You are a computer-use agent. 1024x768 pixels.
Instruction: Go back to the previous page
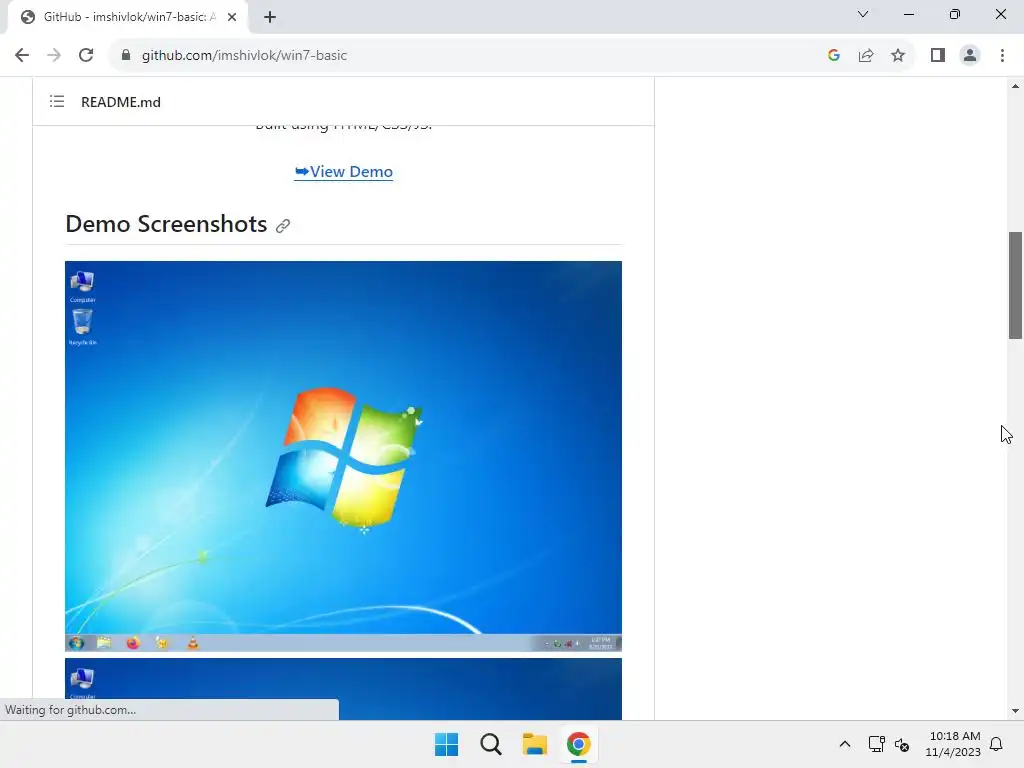point(22,56)
